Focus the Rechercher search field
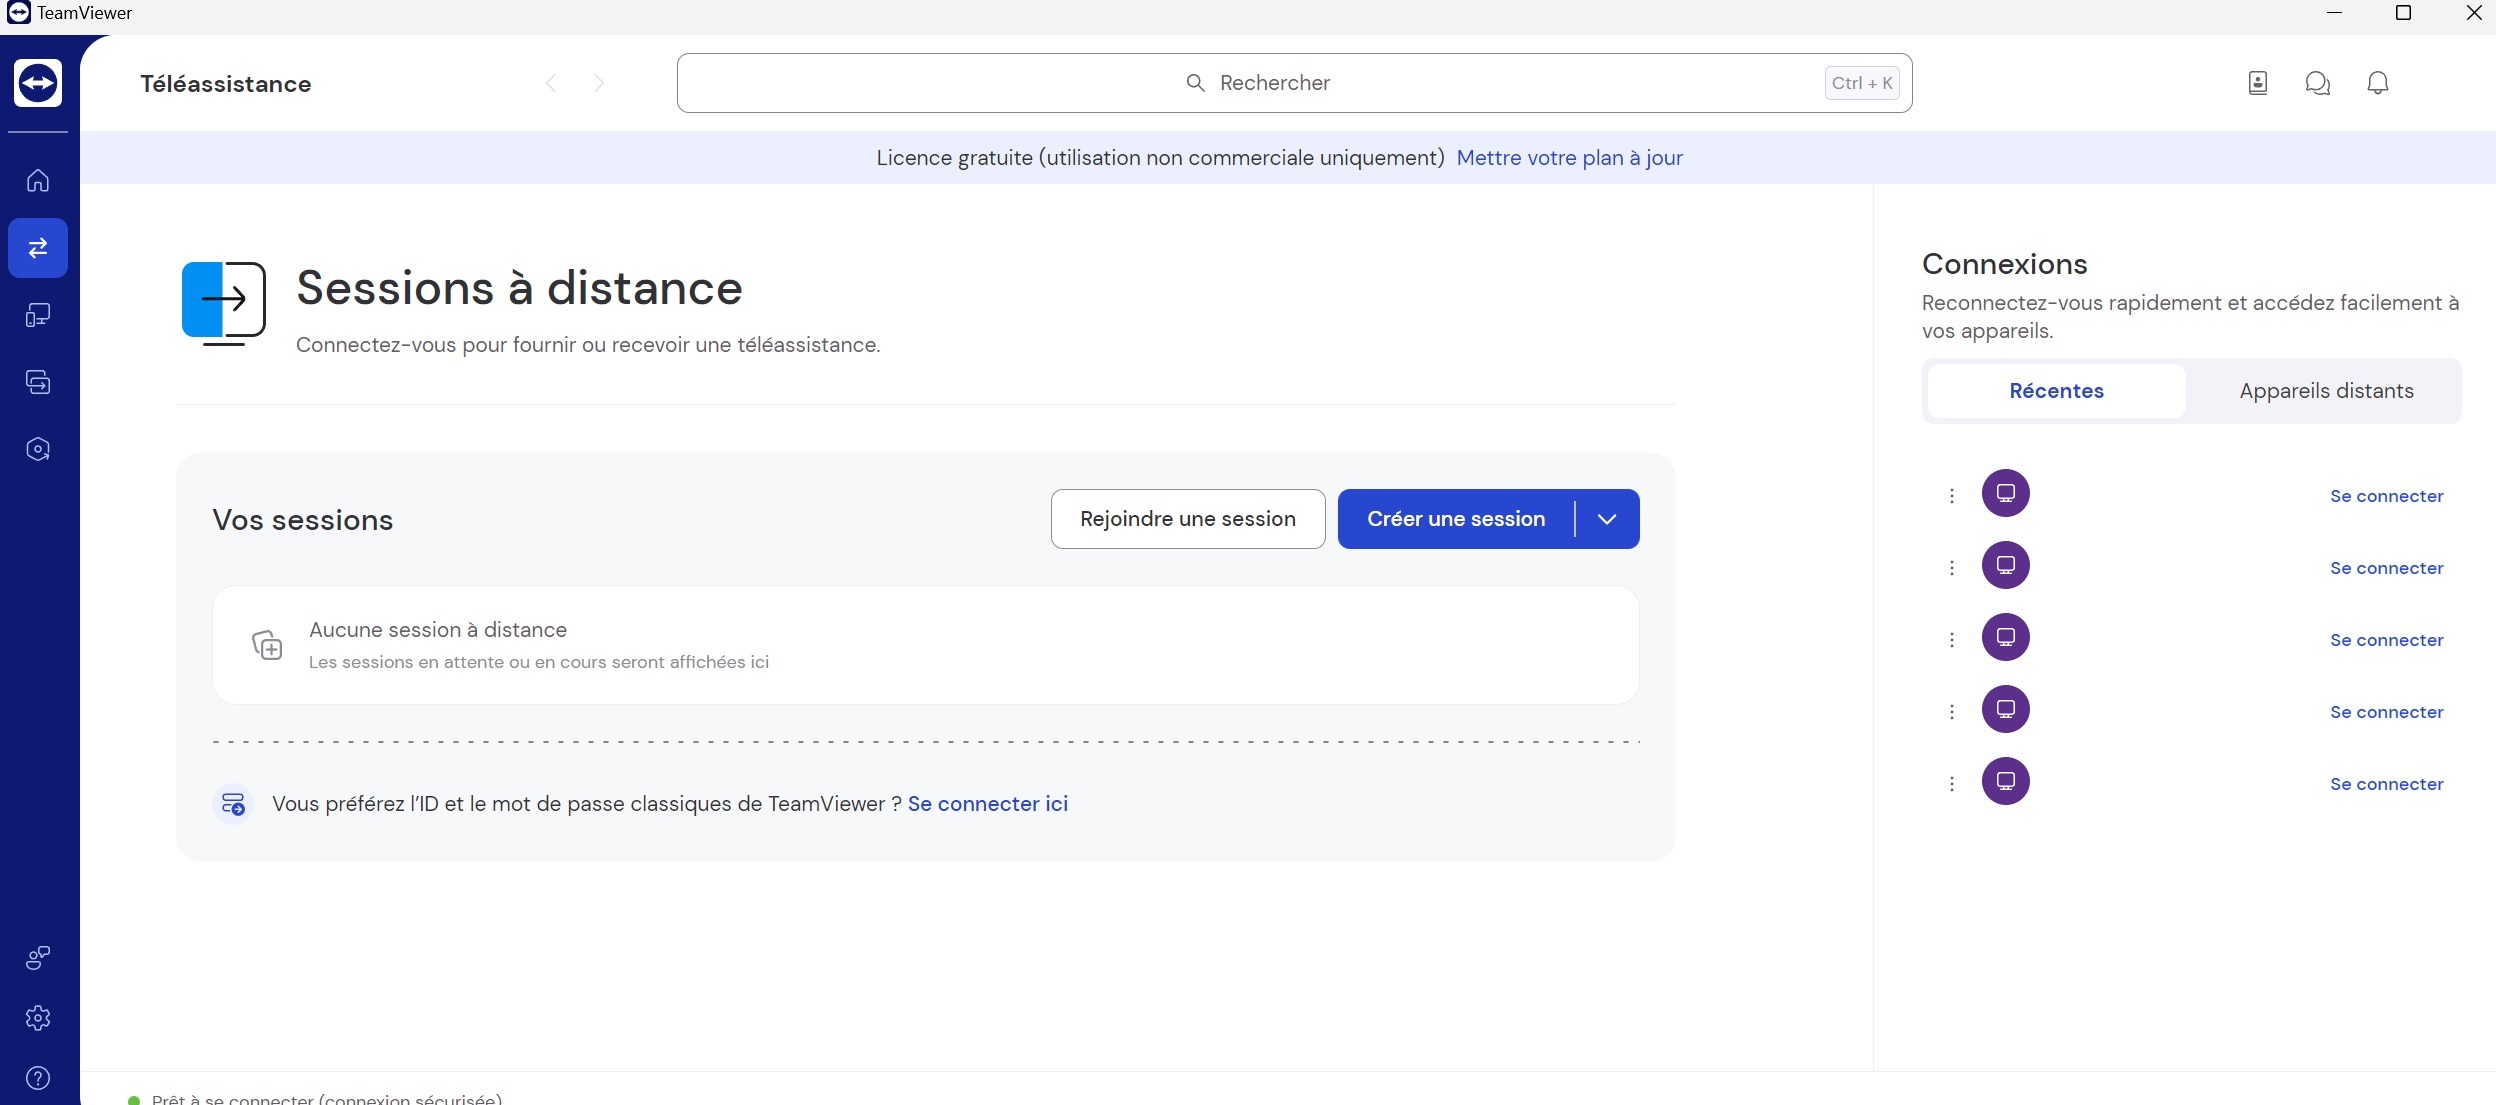 (x=1294, y=83)
